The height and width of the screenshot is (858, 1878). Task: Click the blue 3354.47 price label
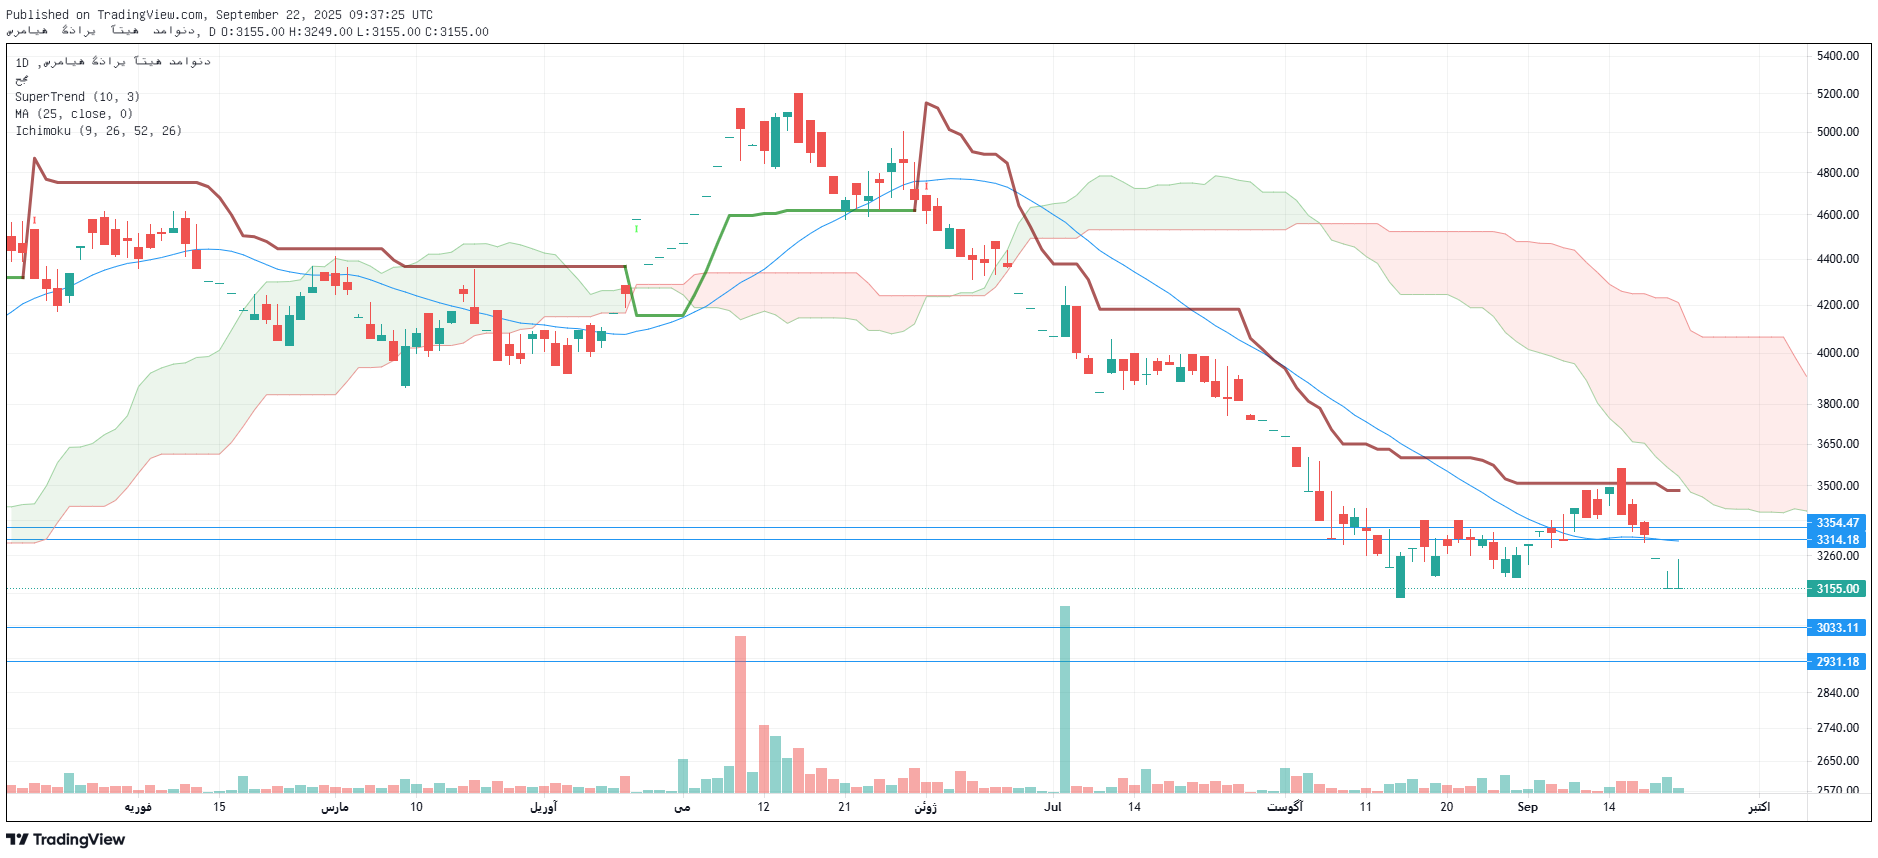click(x=1837, y=523)
